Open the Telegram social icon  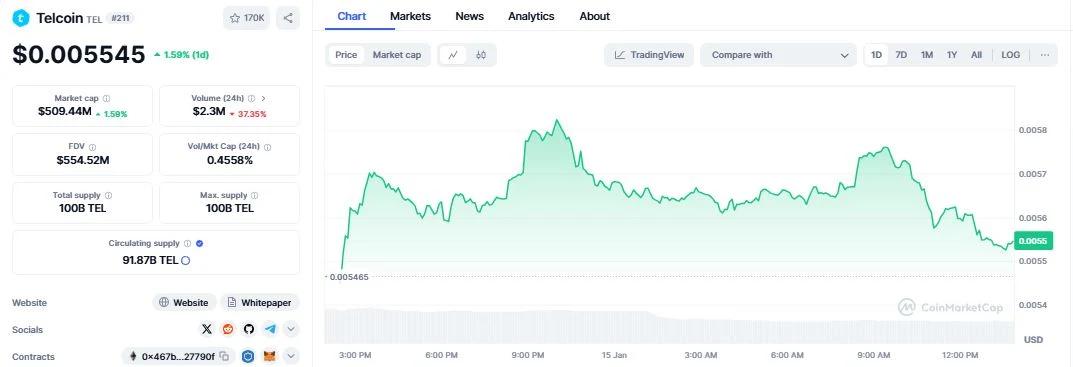pyautogui.click(x=270, y=329)
